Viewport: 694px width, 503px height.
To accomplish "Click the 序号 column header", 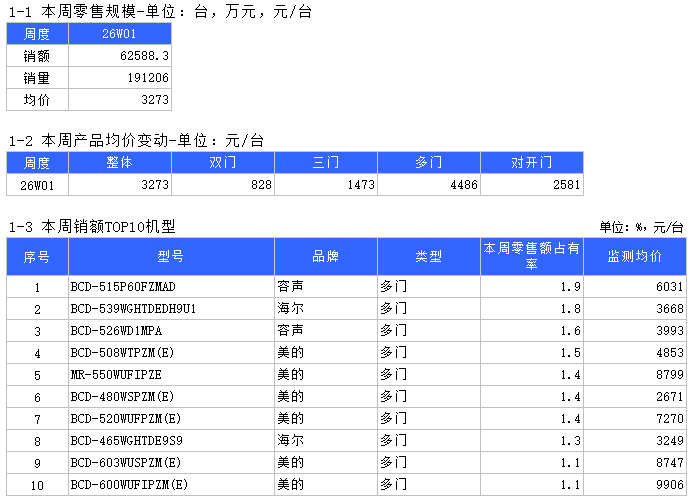I will click(x=37, y=256).
